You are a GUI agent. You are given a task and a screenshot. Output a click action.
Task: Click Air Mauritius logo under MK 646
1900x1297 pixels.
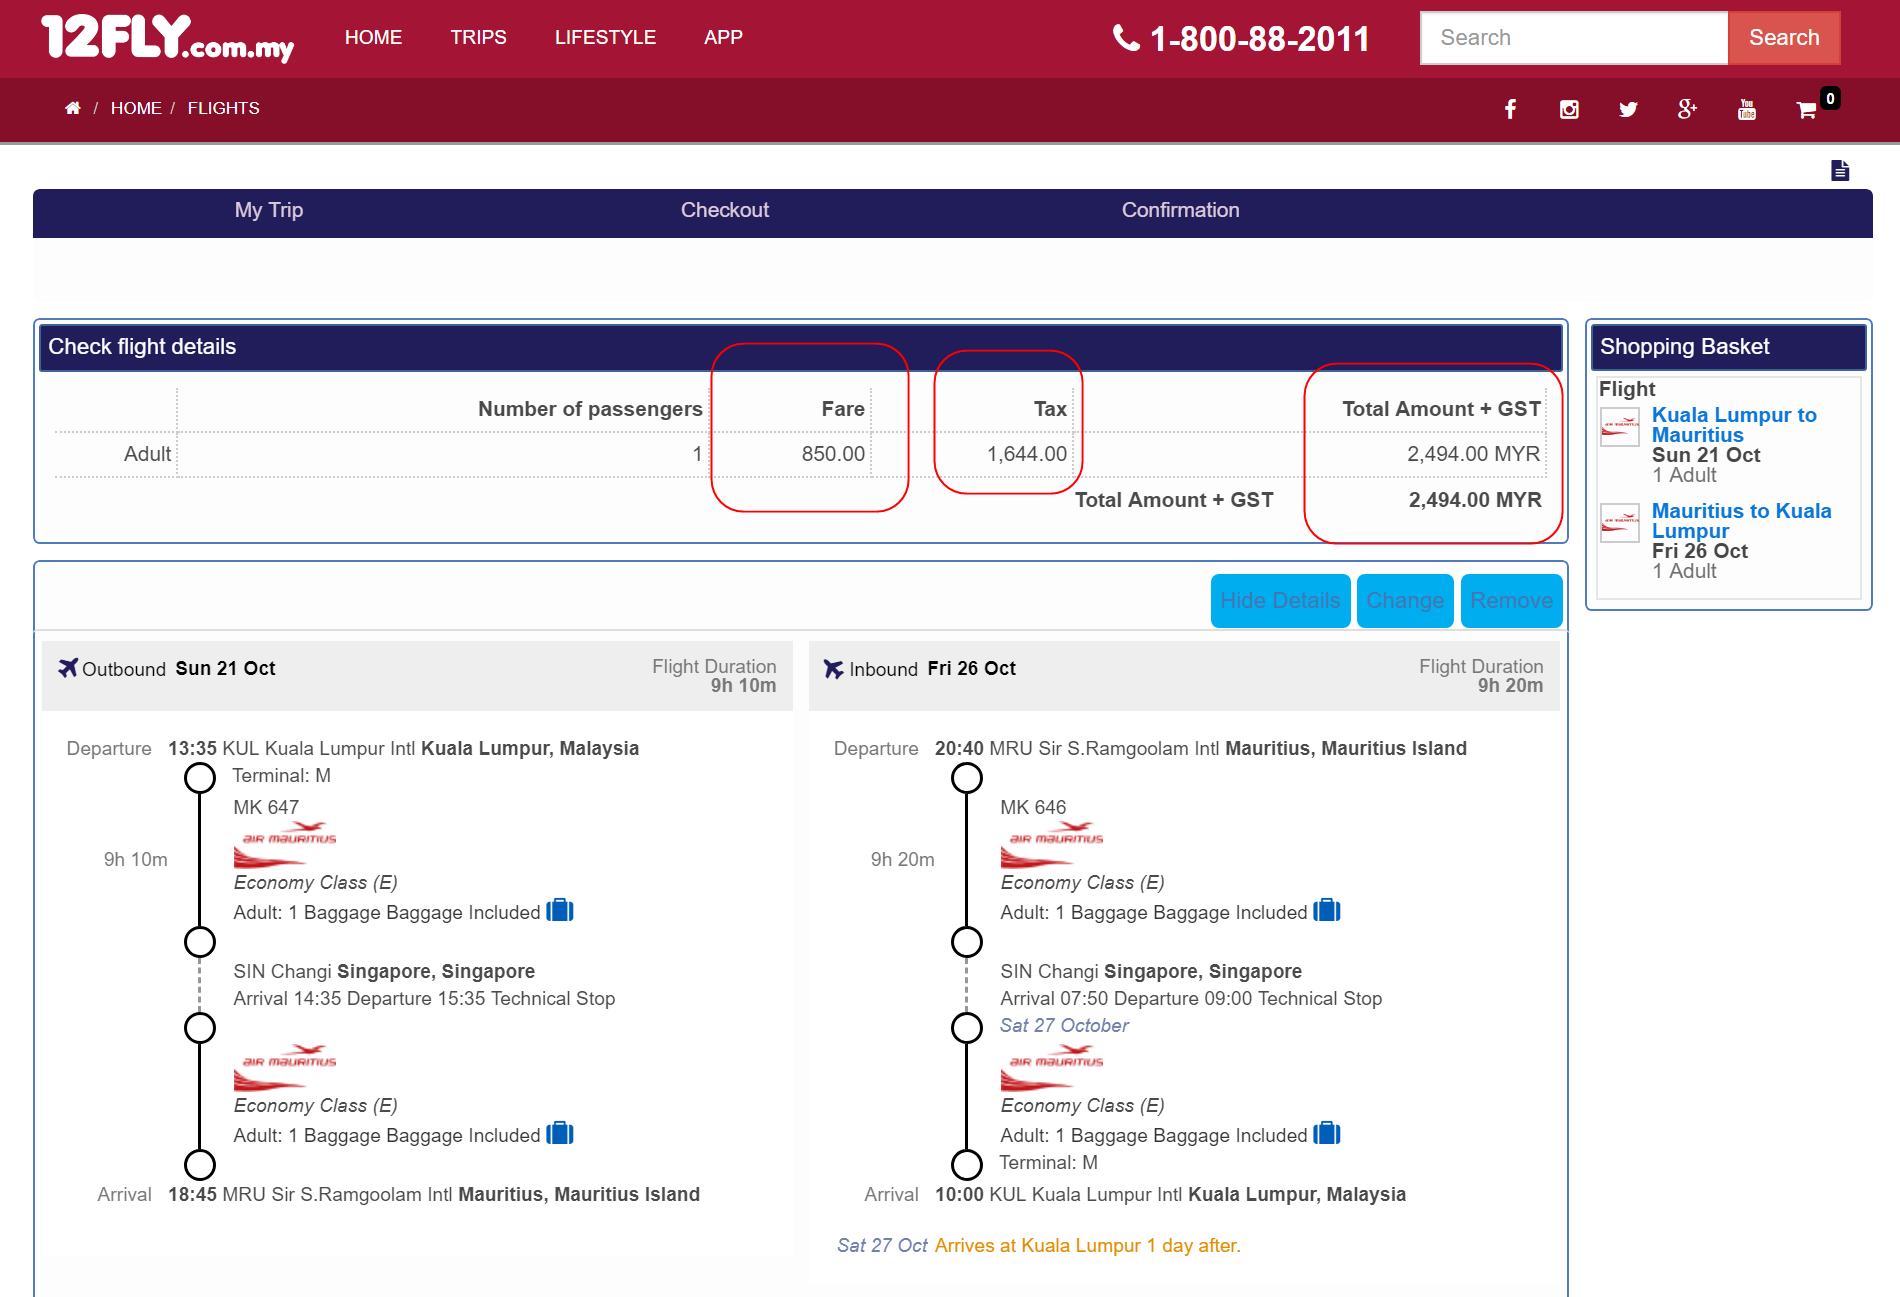click(x=1052, y=844)
